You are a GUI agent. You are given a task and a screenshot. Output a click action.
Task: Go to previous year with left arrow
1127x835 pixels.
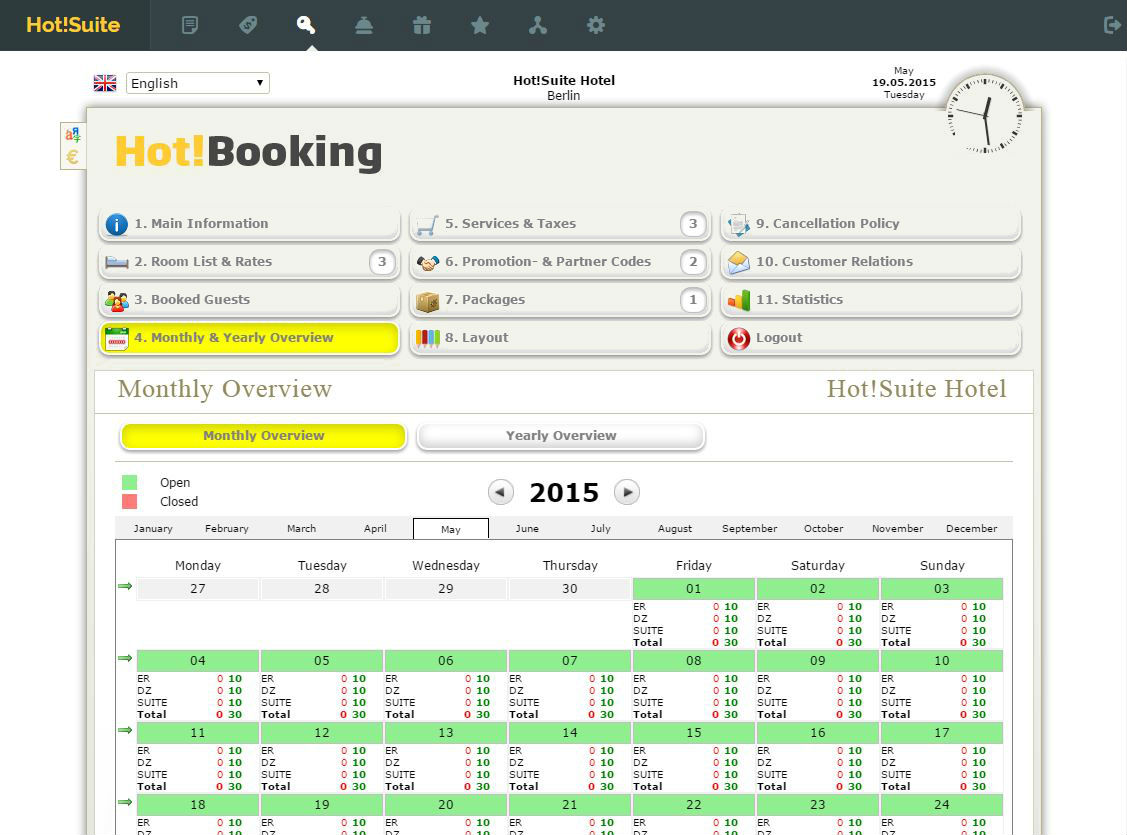click(x=501, y=492)
